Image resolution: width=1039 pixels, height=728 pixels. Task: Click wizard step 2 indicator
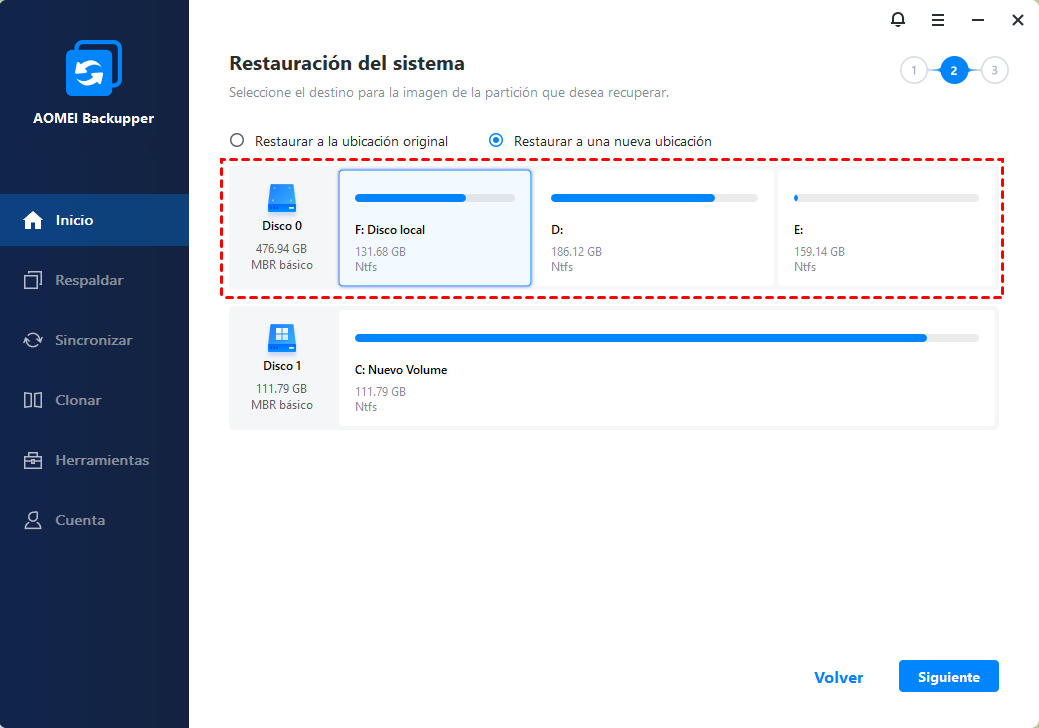click(954, 70)
